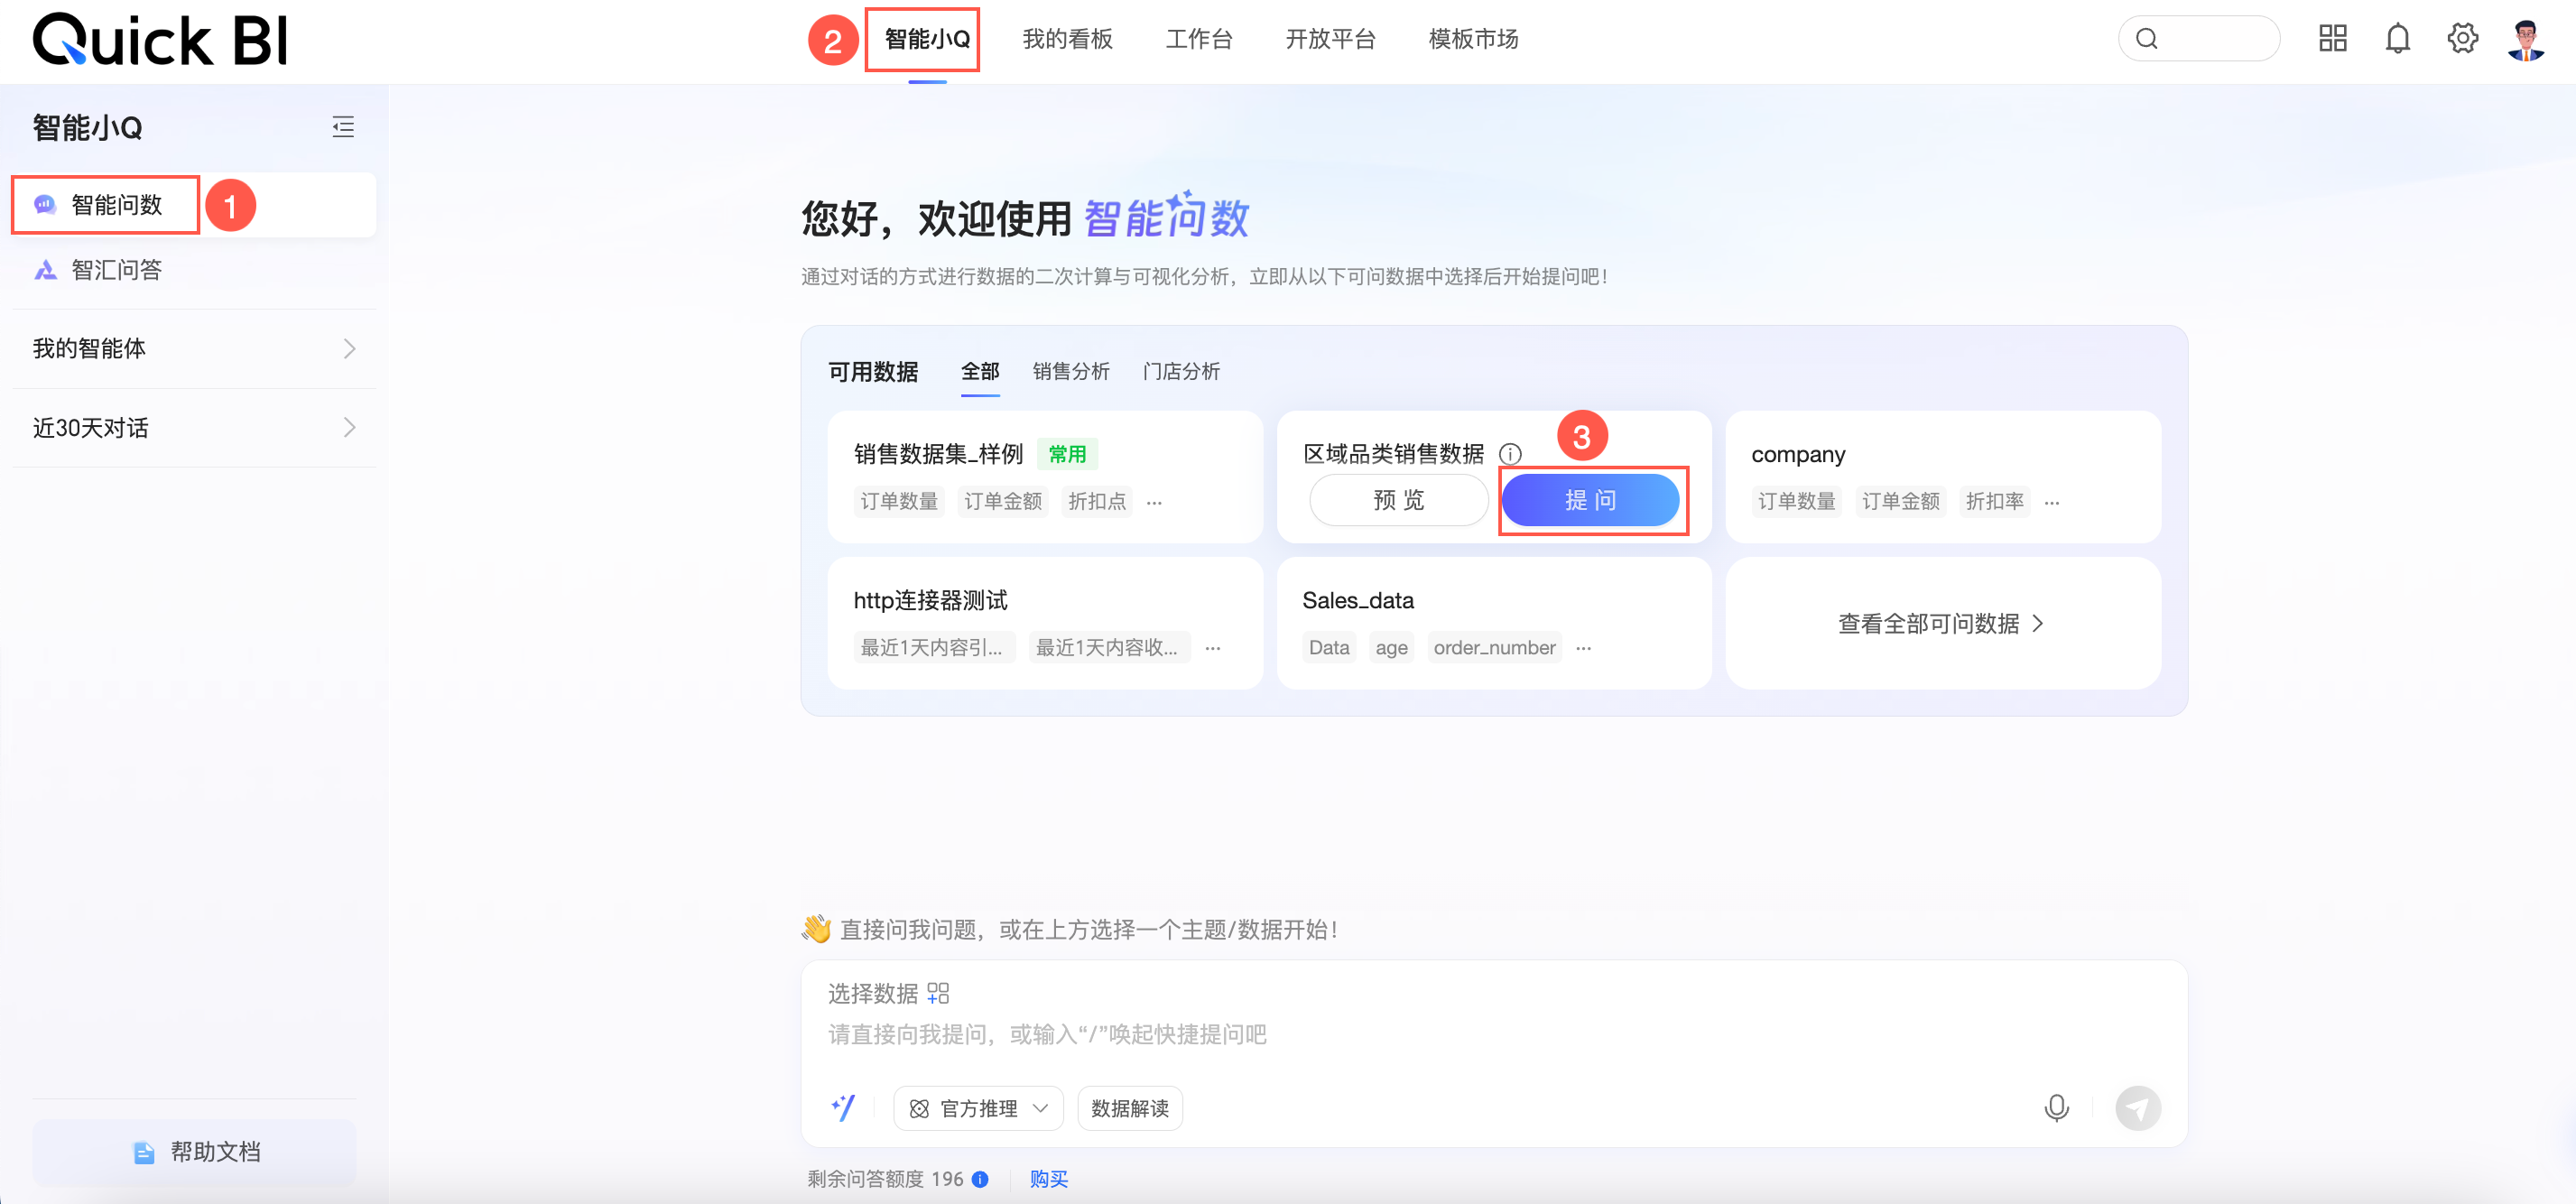Image resolution: width=2576 pixels, height=1204 pixels.
Task: Open 开放平台 top tab
Action: click(1330, 39)
